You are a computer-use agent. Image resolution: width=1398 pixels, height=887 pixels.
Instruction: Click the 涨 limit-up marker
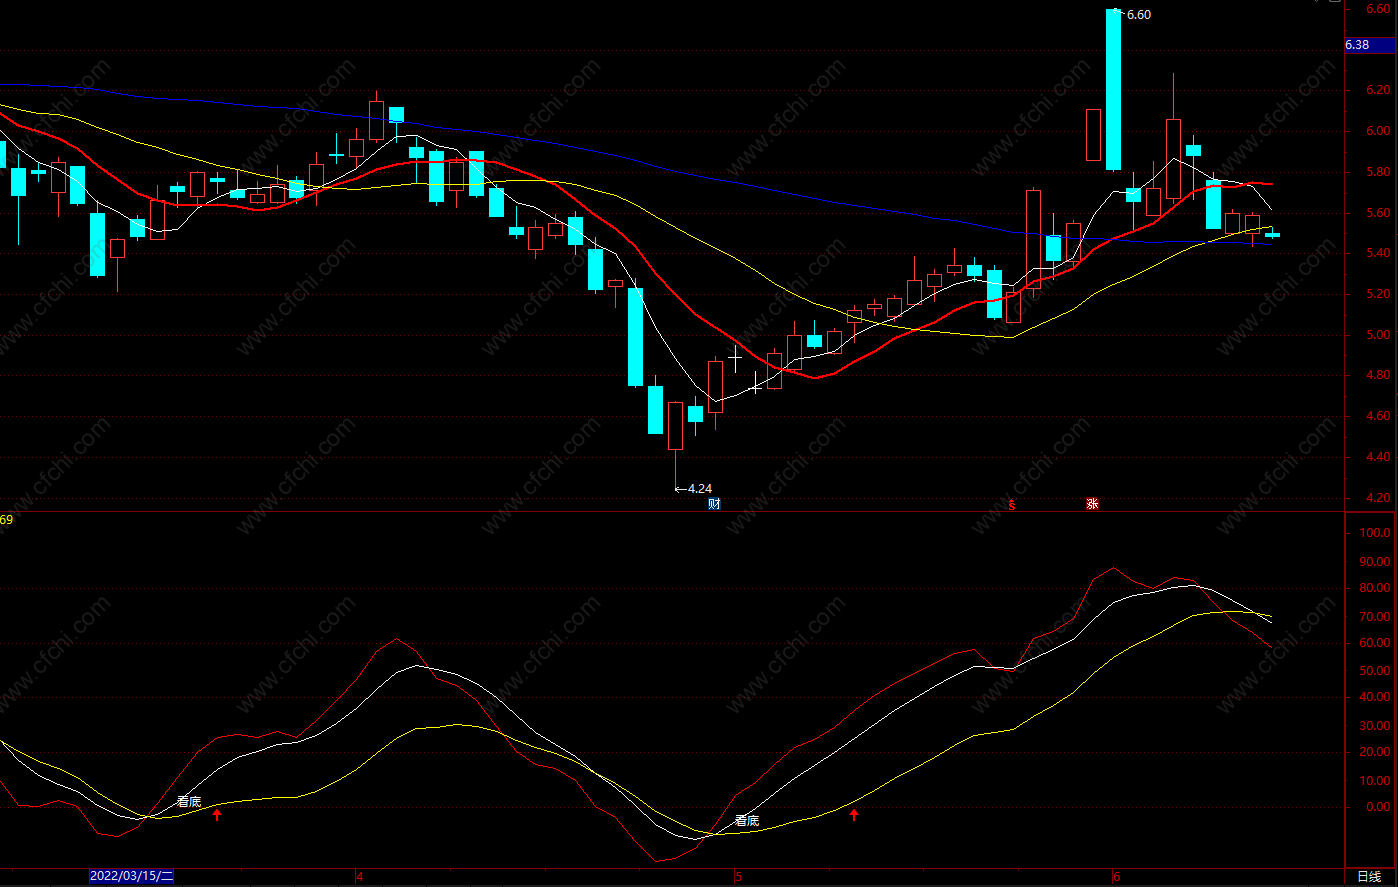point(1092,504)
